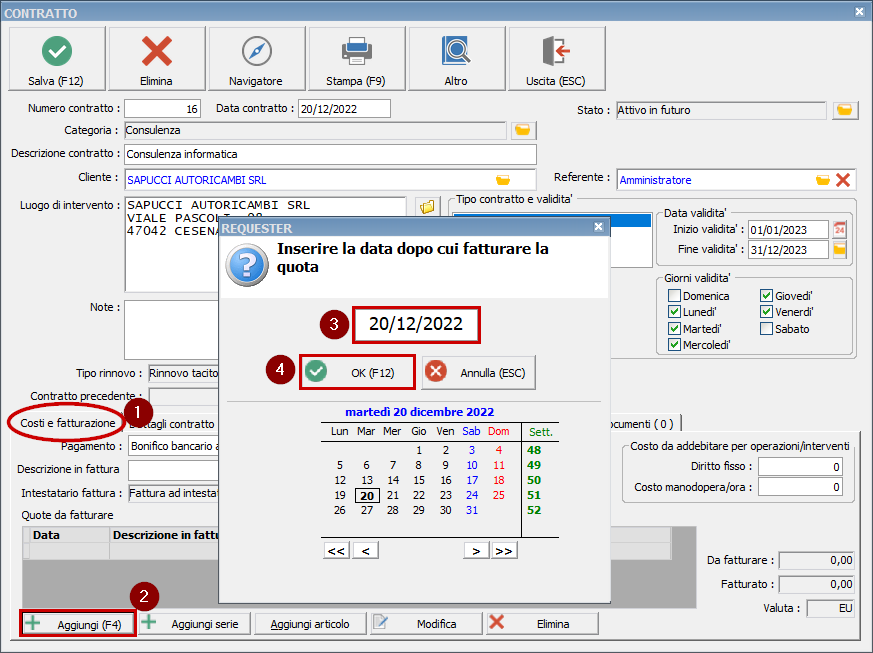This screenshot has width=873, height=653.
Task: Clear the Referente with the red X
Action: [x=843, y=180]
